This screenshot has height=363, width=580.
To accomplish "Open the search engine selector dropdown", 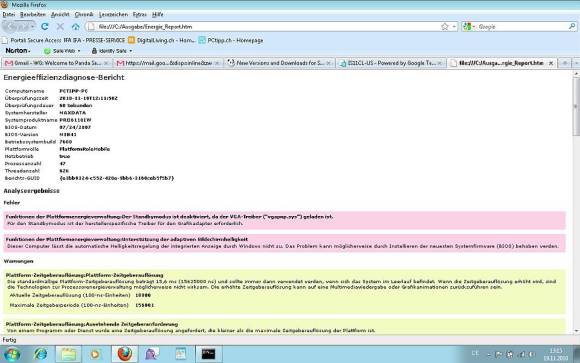I will (473, 27).
